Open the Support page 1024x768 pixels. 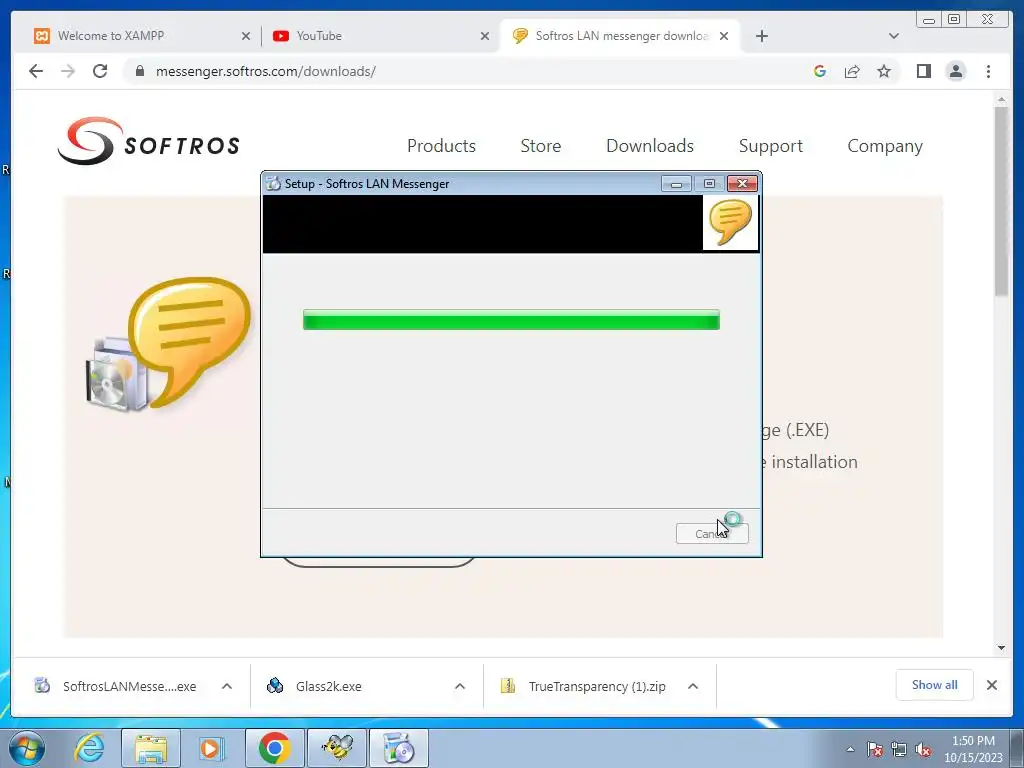pyautogui.click(x=771, y=146)
